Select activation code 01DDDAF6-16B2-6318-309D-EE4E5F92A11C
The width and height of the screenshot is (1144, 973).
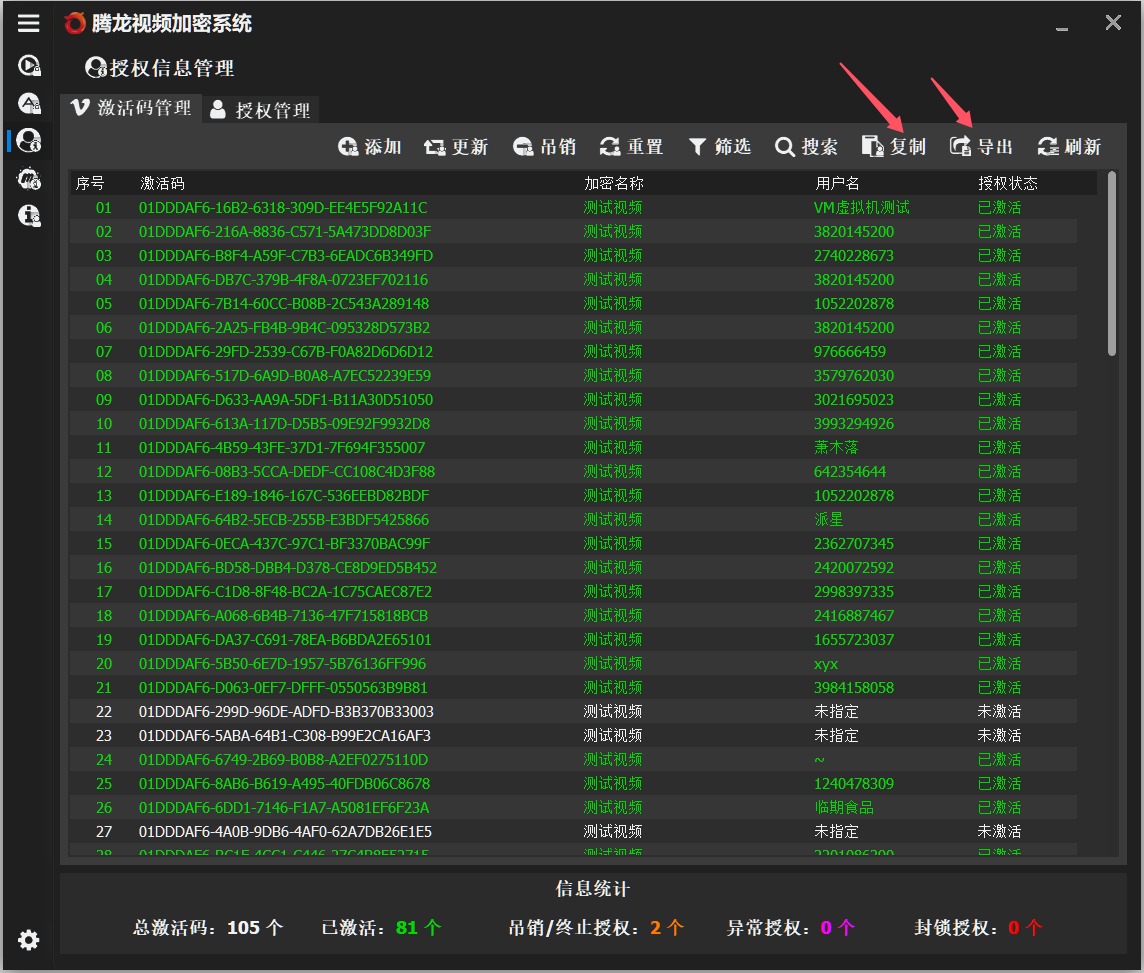pos(283,208)
